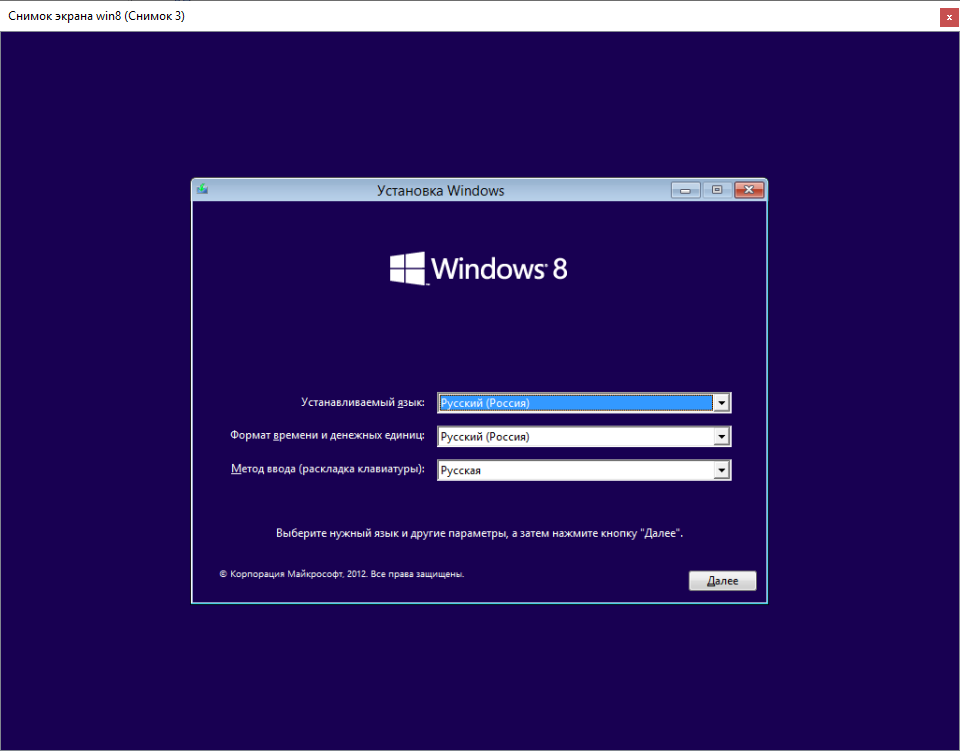Click the Далее button

[x=722, y=581]
